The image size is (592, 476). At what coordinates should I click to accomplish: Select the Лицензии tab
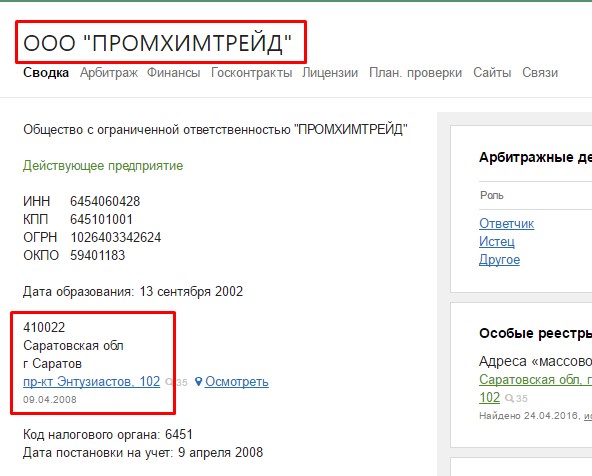click(330, 72)
